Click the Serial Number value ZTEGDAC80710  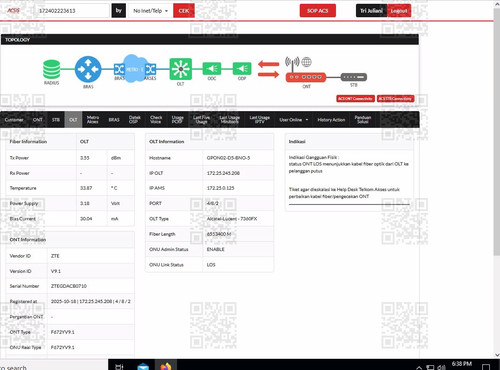69,286
